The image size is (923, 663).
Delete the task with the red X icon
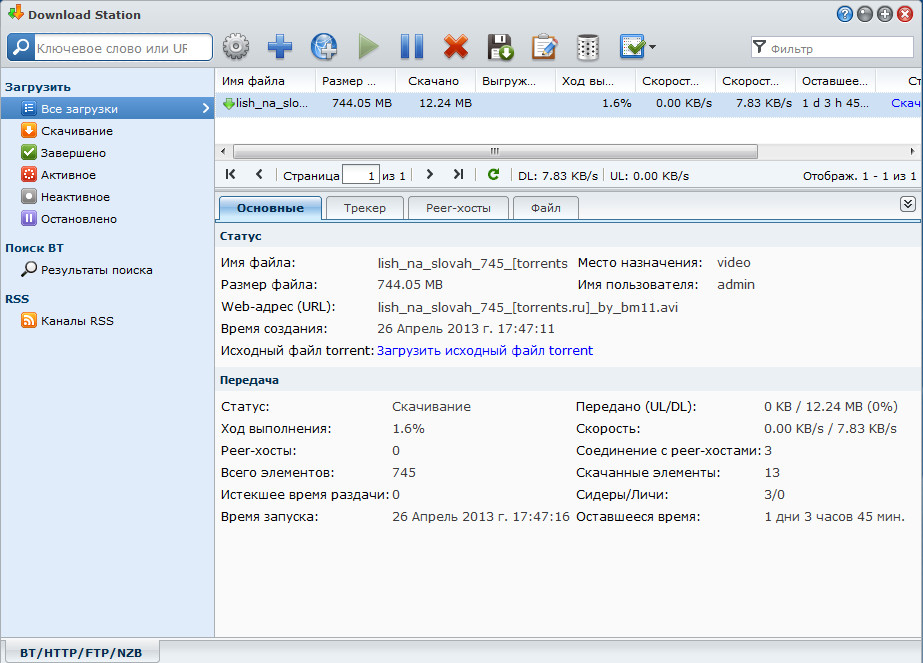coord(456,46)
